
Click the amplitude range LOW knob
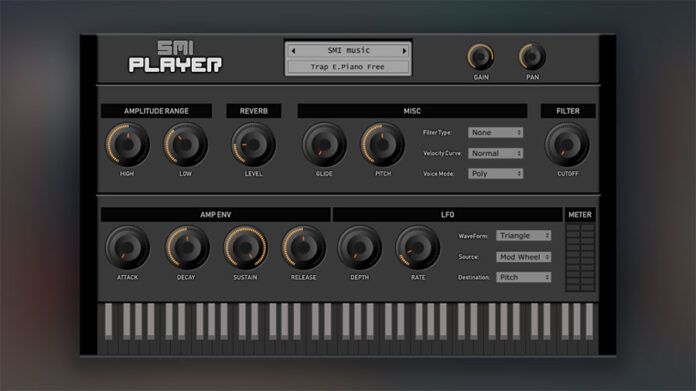pos(186,145)
